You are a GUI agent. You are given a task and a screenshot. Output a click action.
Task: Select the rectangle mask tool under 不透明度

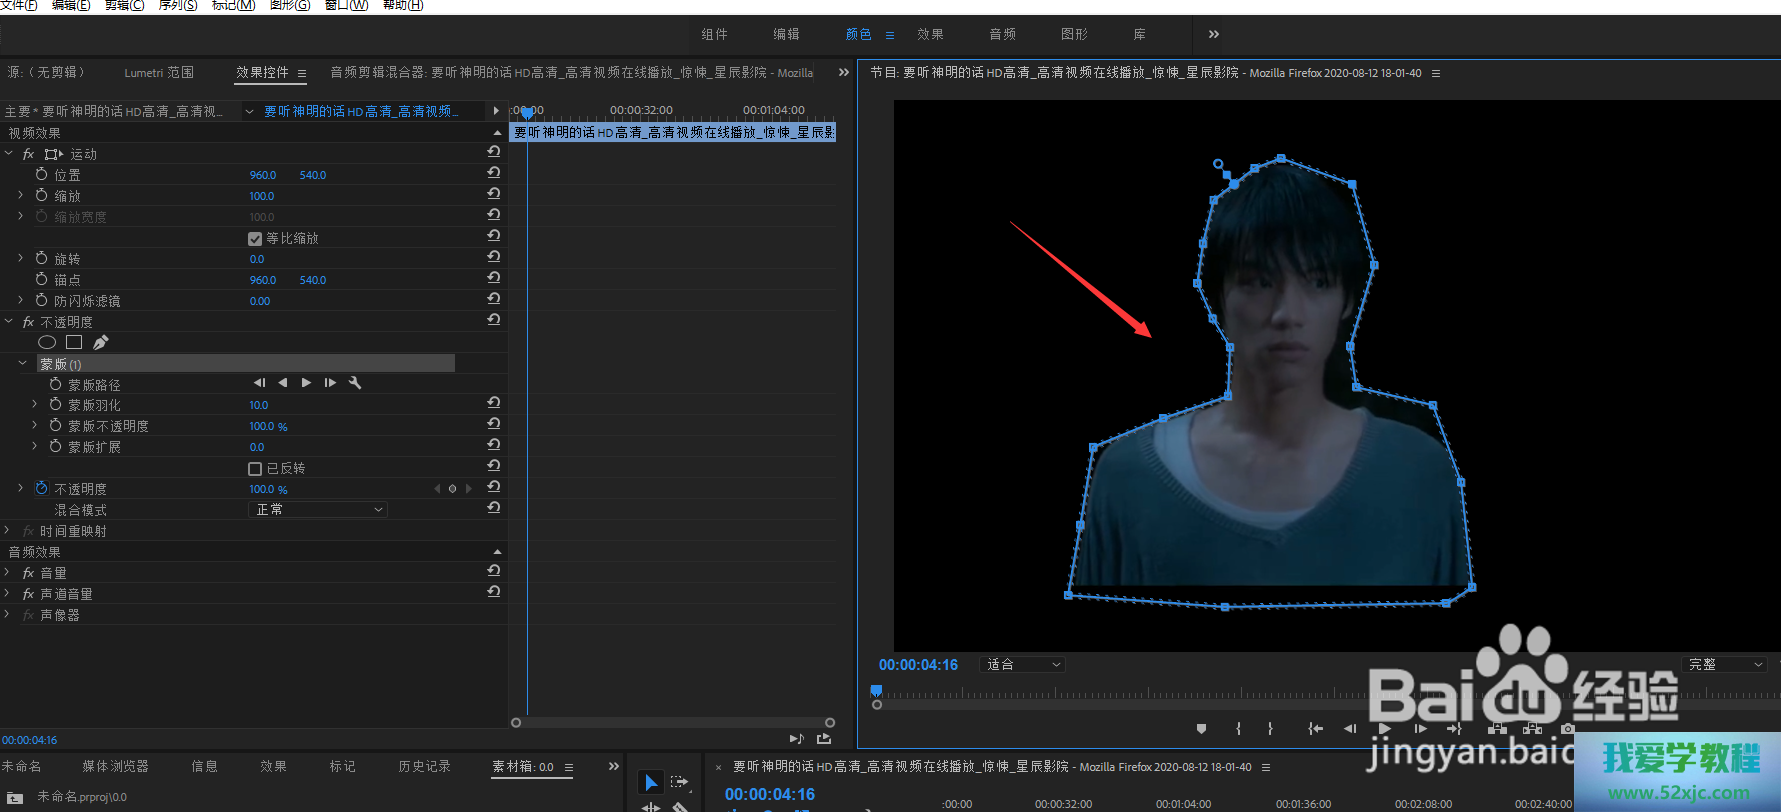point(74,342)
